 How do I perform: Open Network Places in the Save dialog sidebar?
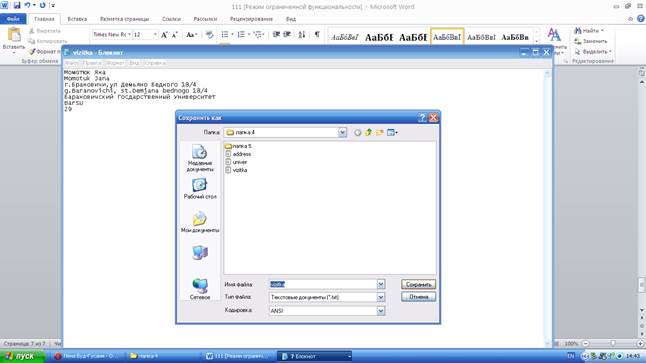coord(200,288)
